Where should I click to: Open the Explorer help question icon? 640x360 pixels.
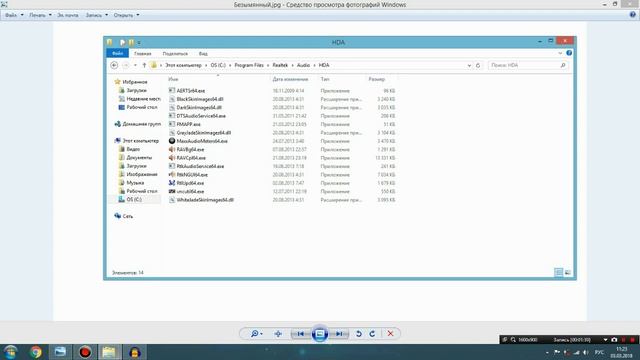pyautogui.click(x=569, y=53)
